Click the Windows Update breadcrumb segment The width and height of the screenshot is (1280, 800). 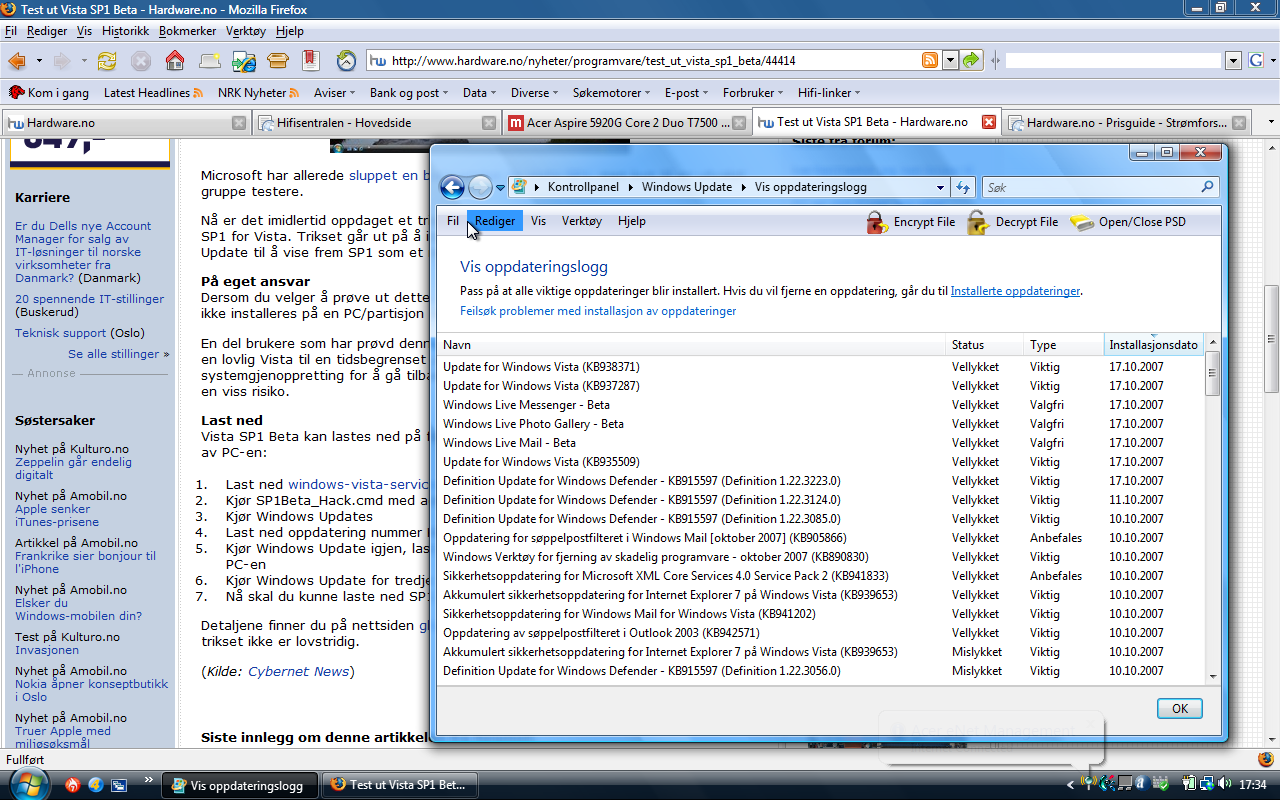click(x=687, y=187)
